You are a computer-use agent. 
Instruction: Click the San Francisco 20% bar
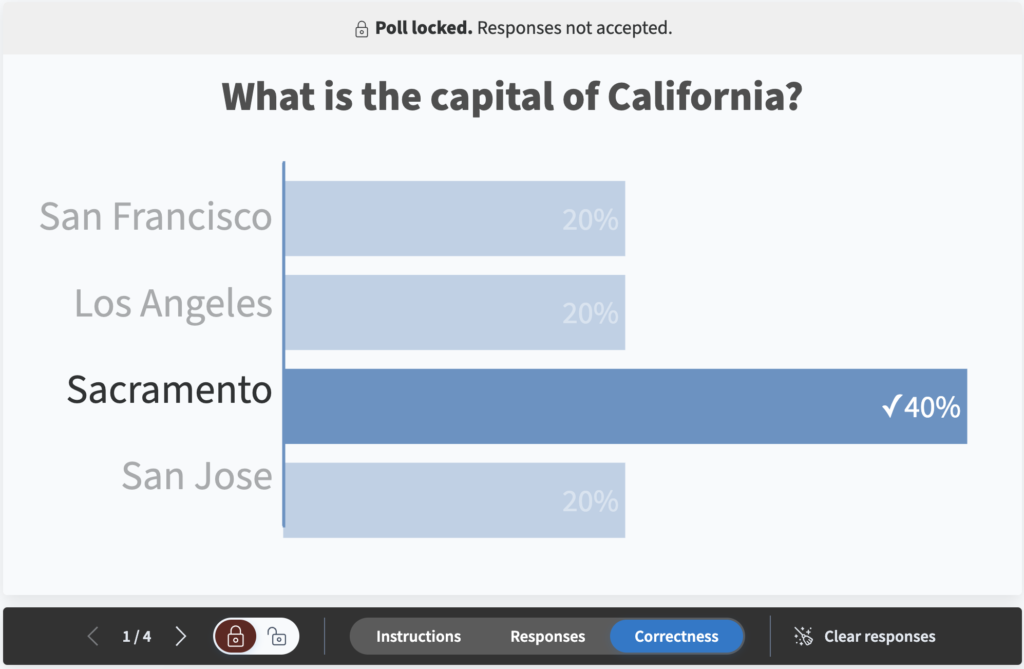tap(455, 219)
